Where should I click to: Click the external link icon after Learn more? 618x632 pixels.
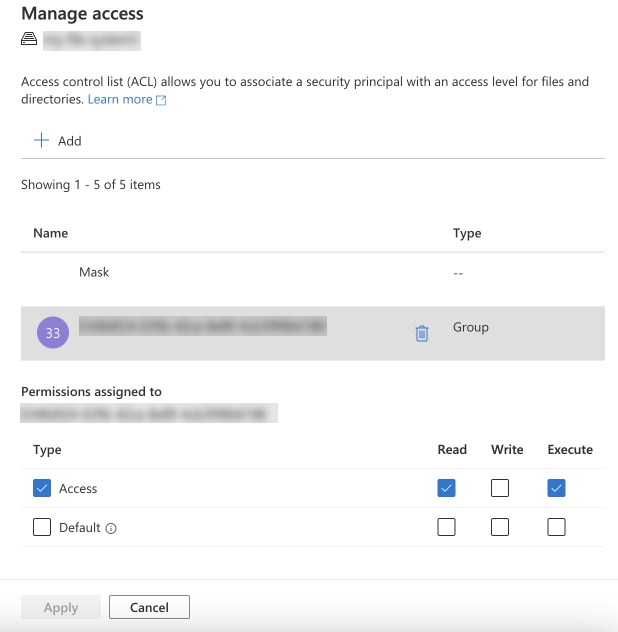point(162,101)
